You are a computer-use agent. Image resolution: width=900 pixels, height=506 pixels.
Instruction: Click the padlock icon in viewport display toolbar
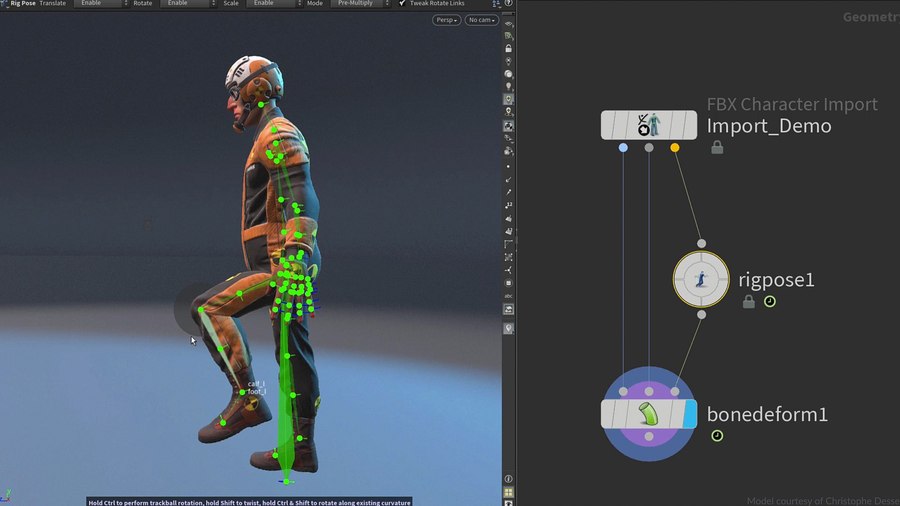click(x=509, y=48)
